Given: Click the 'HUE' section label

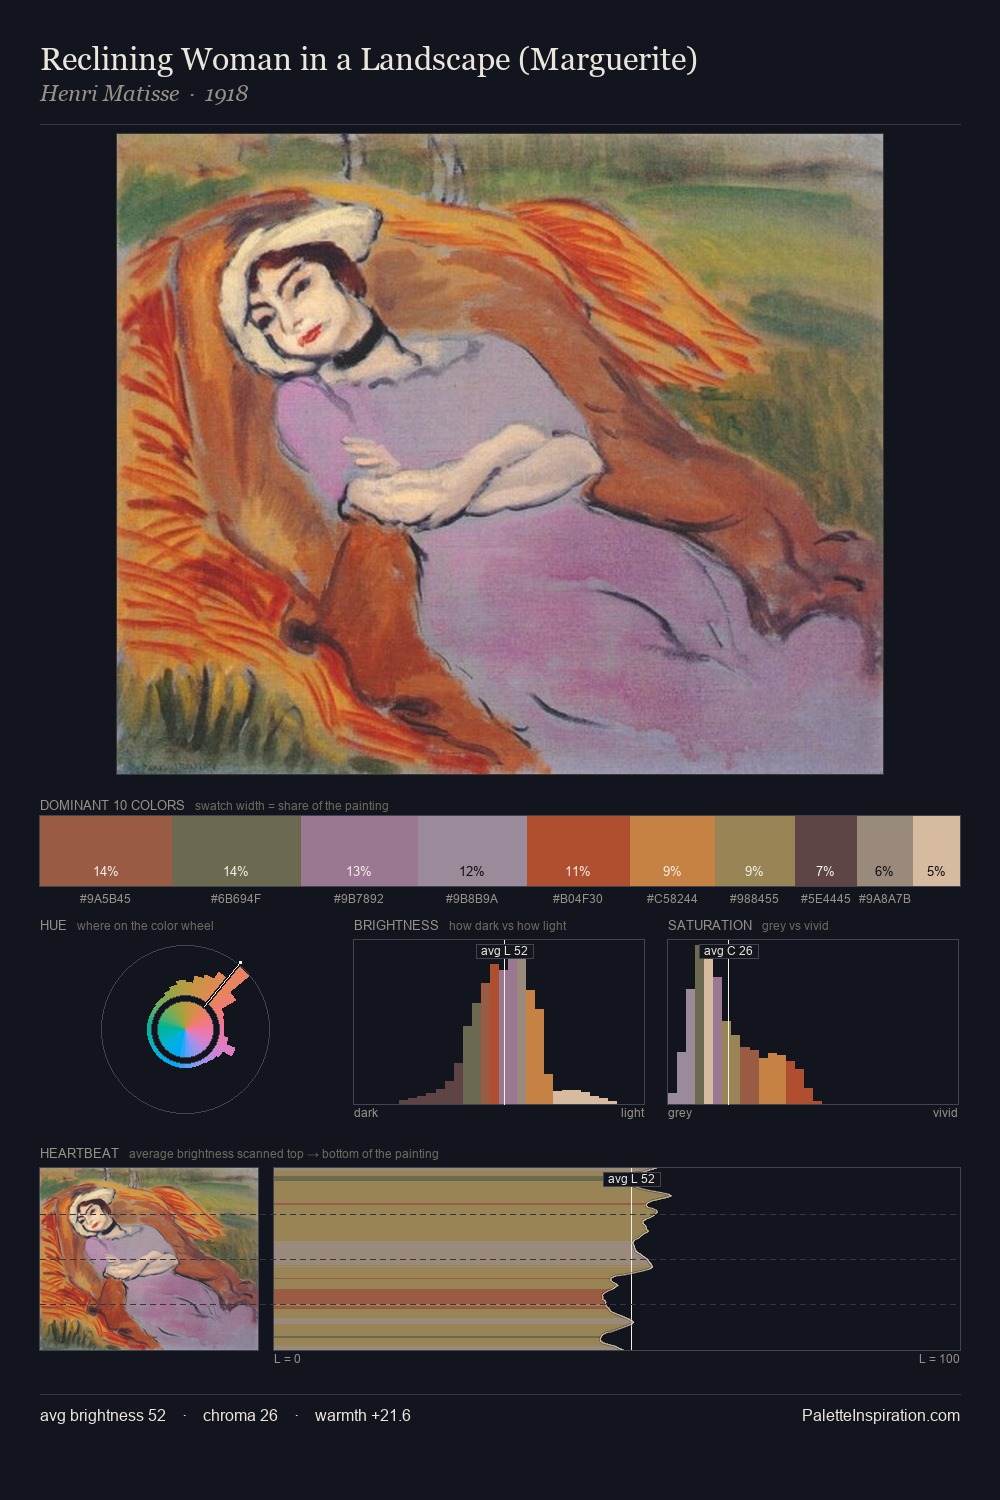Looking at the screenshot, I should point(53,925).
